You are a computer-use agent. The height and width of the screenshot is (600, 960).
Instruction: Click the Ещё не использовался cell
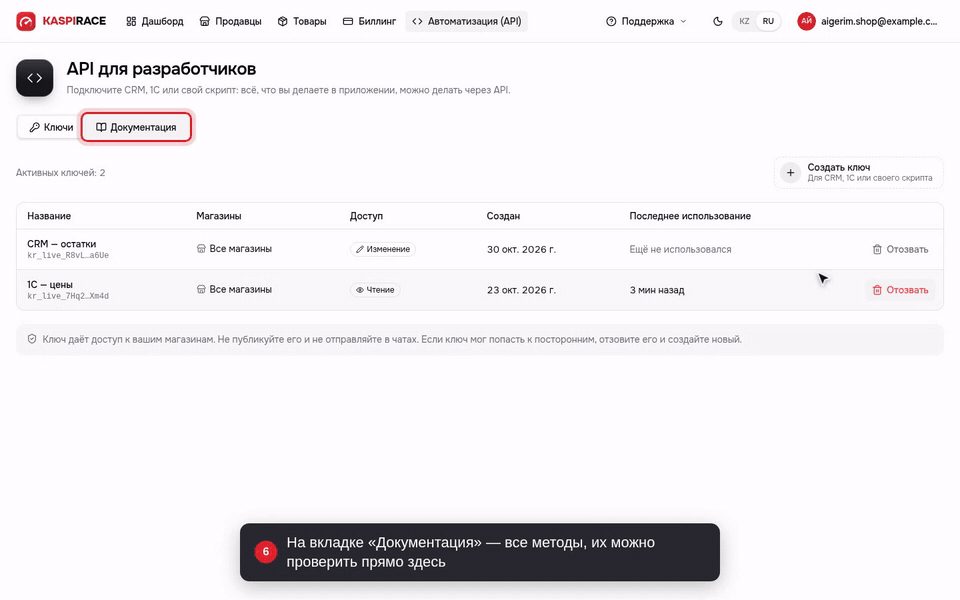pyautogui.click(x=680, y=249)
